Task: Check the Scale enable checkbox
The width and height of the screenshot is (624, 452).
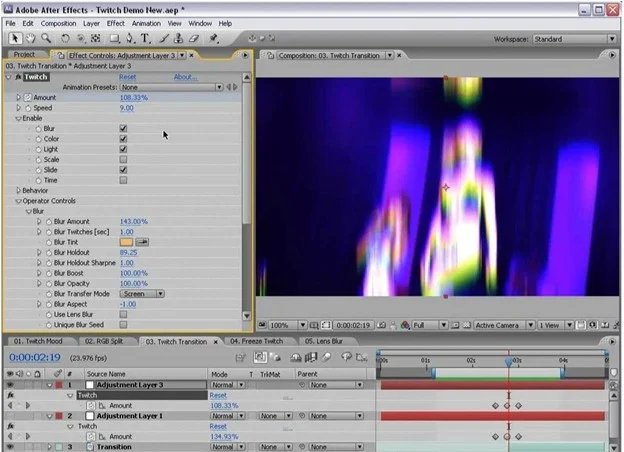Action: pyautogui.click(x=123, y=160)
